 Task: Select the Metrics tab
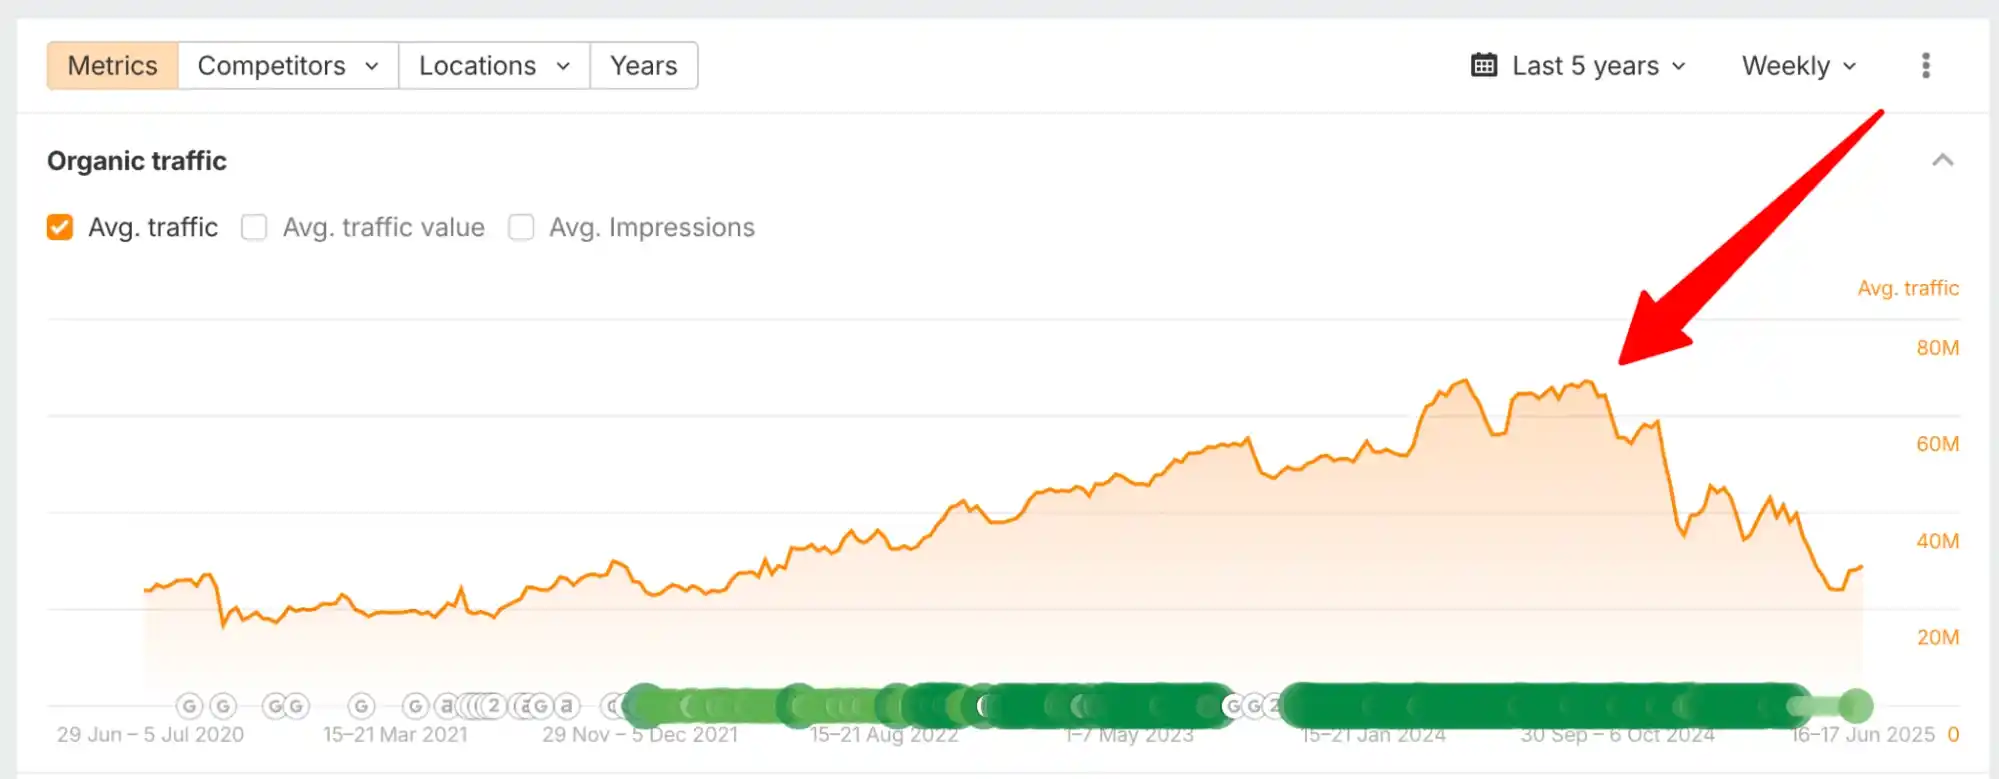[113, 66]
